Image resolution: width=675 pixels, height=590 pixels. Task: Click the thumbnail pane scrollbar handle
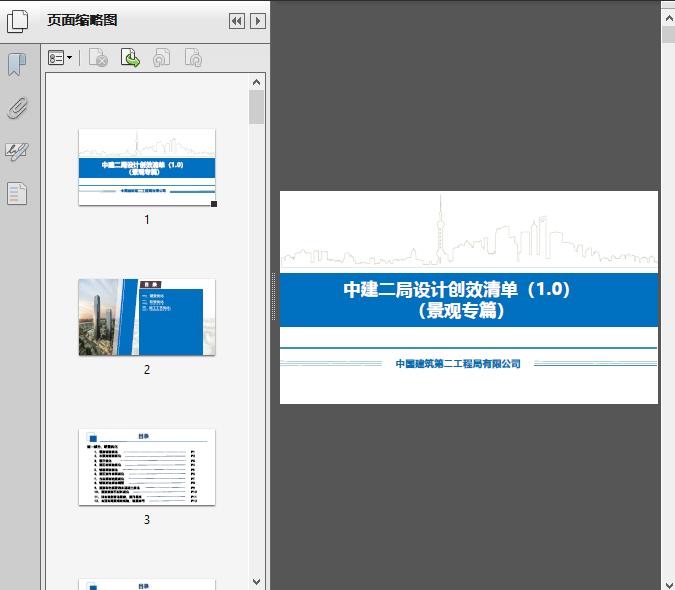(x=257, y=107)
